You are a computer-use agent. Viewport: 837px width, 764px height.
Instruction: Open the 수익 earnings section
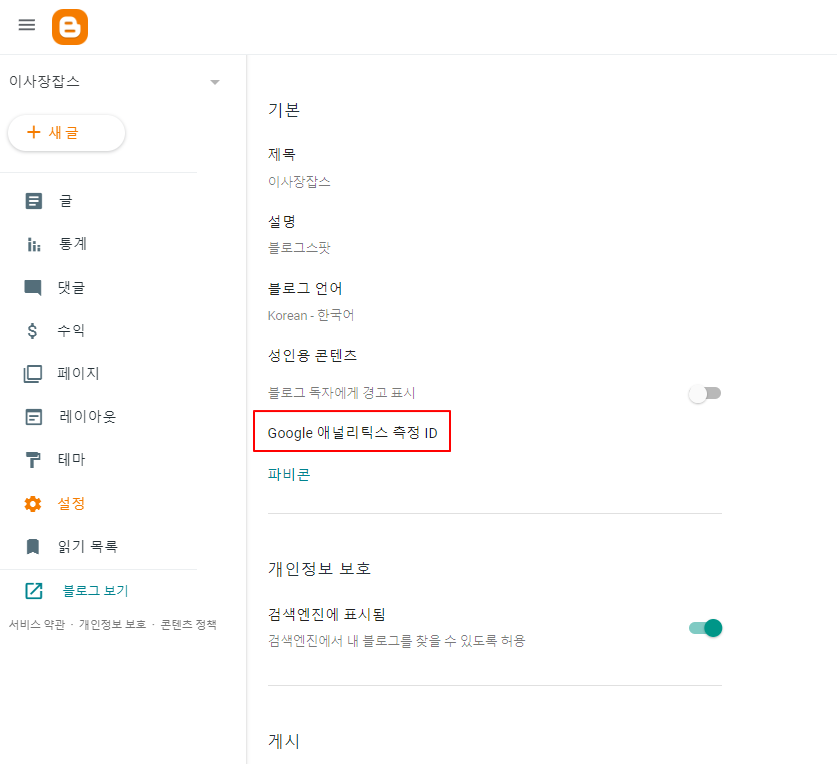click(x=71, y=330)
